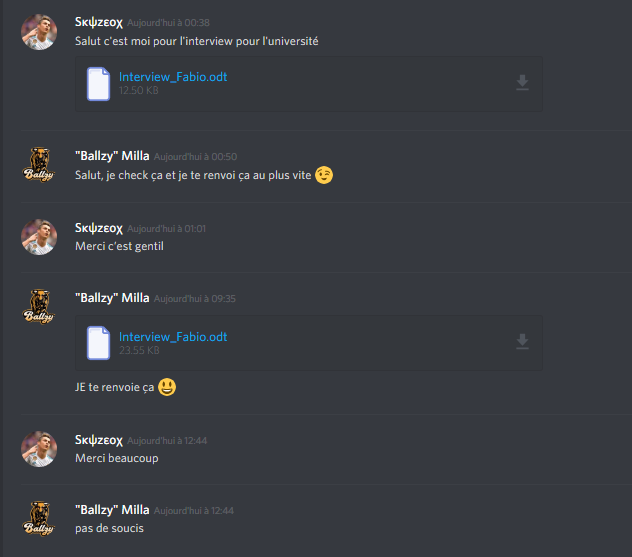Click the document icon of 12.50 KB file
This screenshot has width=632, height=557.
(x=98, y=84)
